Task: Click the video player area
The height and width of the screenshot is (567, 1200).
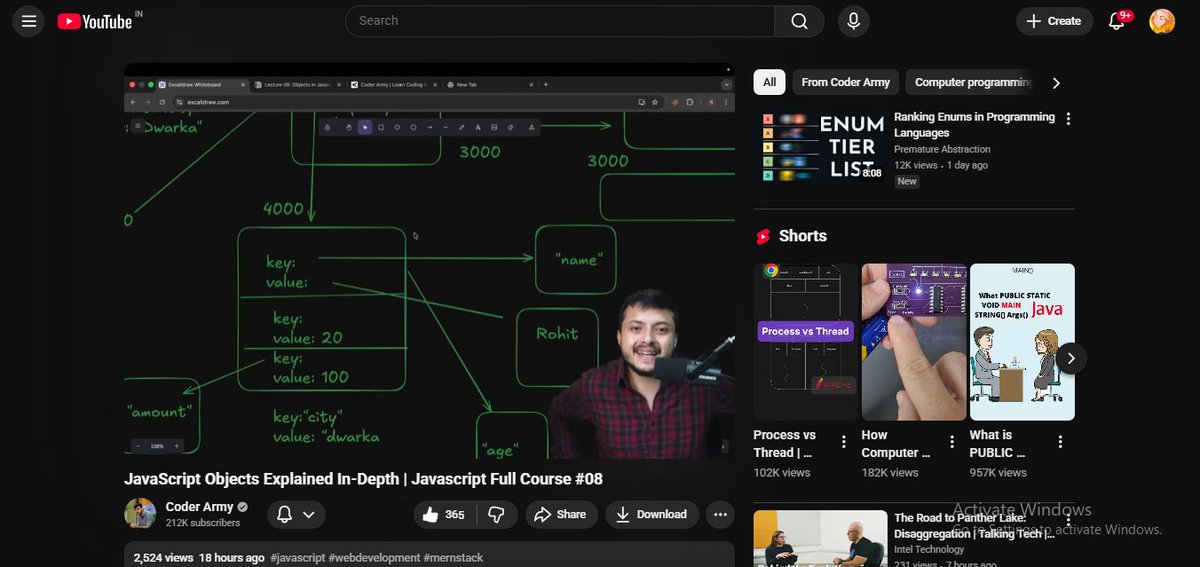Action: [429, 261]
